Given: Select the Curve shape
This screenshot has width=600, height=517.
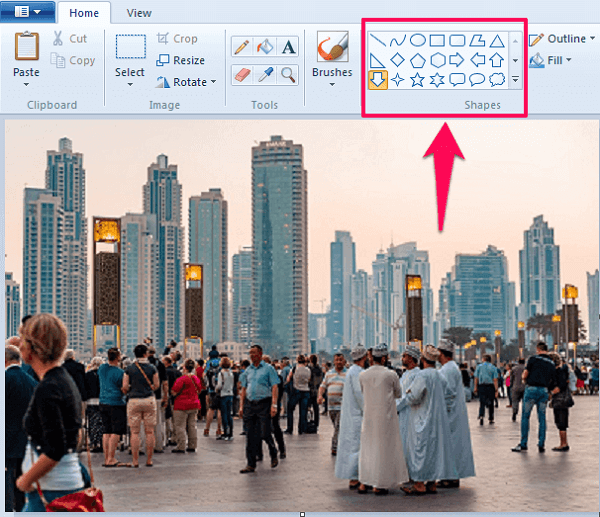Looking at the screenshot, I should point(398,40).
